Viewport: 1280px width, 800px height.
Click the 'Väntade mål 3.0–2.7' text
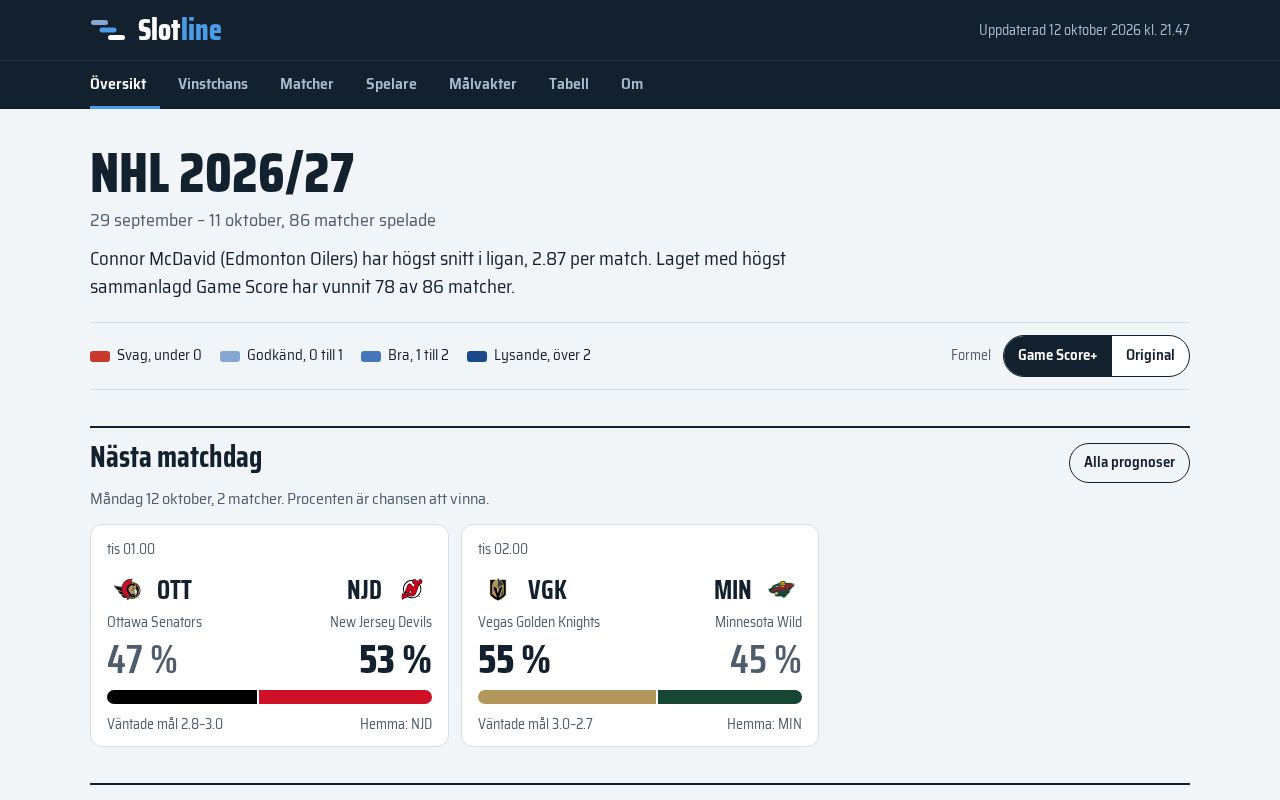(x=535, y=724)
